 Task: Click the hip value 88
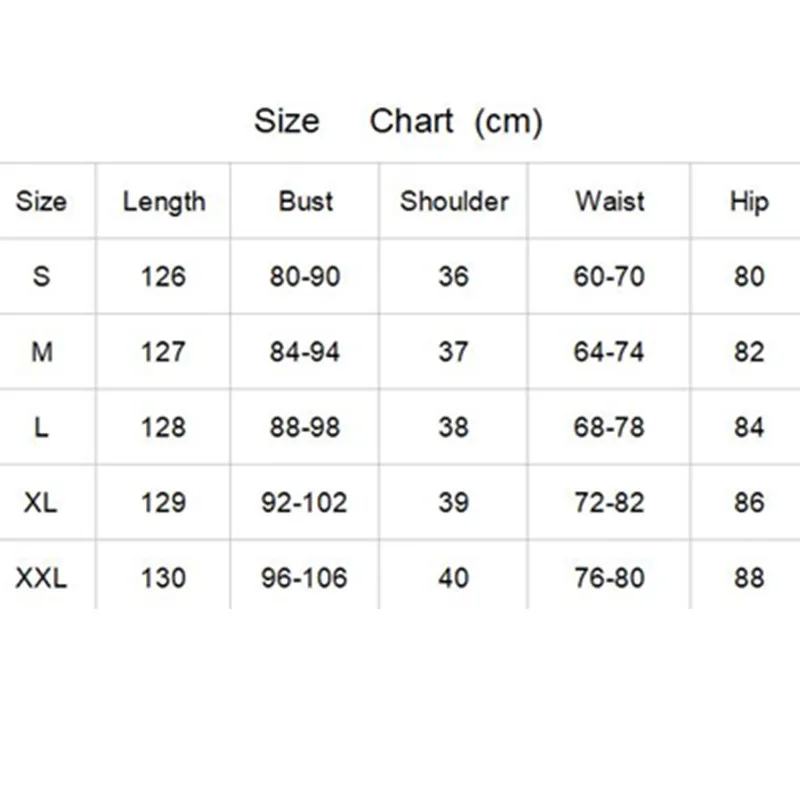point(748,578)
